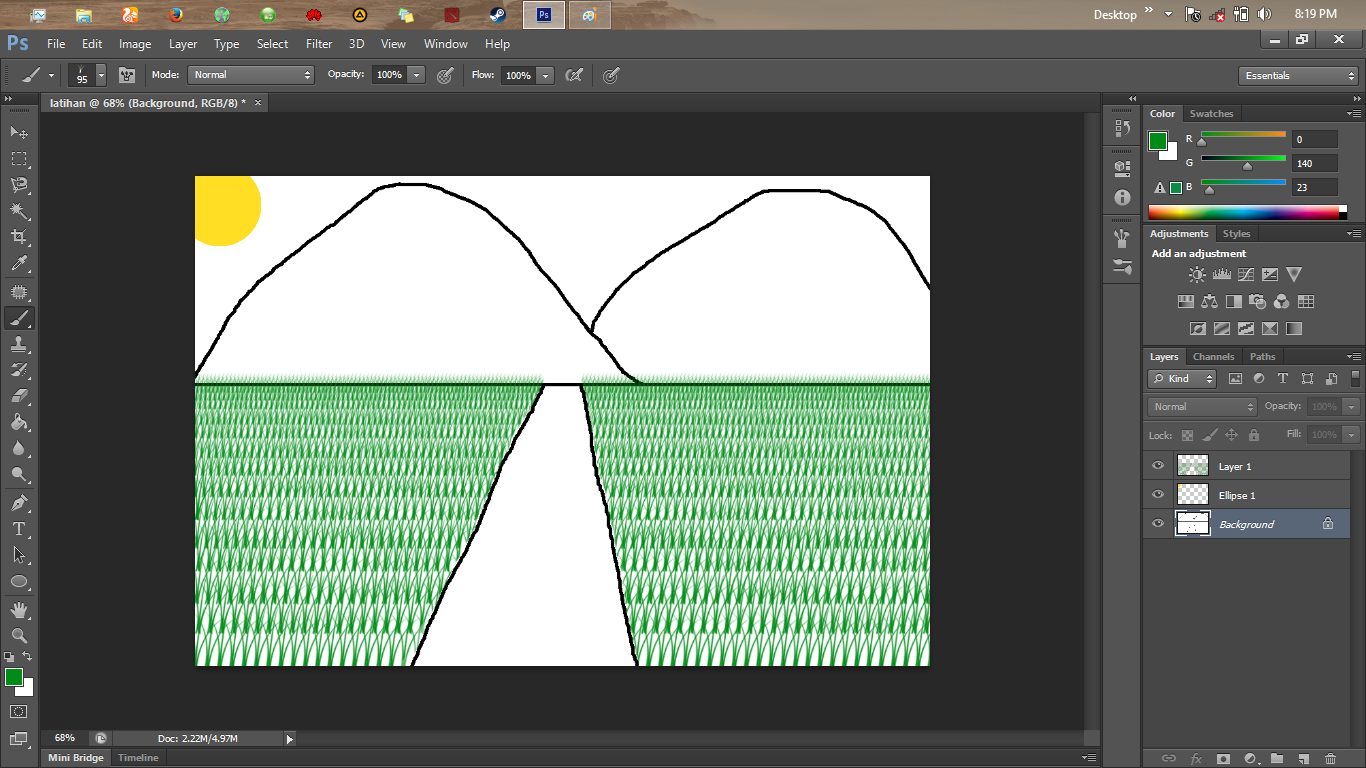Open the Filter menu
This screenshot has height=768, width=1366.
click(x=318, y=43)
